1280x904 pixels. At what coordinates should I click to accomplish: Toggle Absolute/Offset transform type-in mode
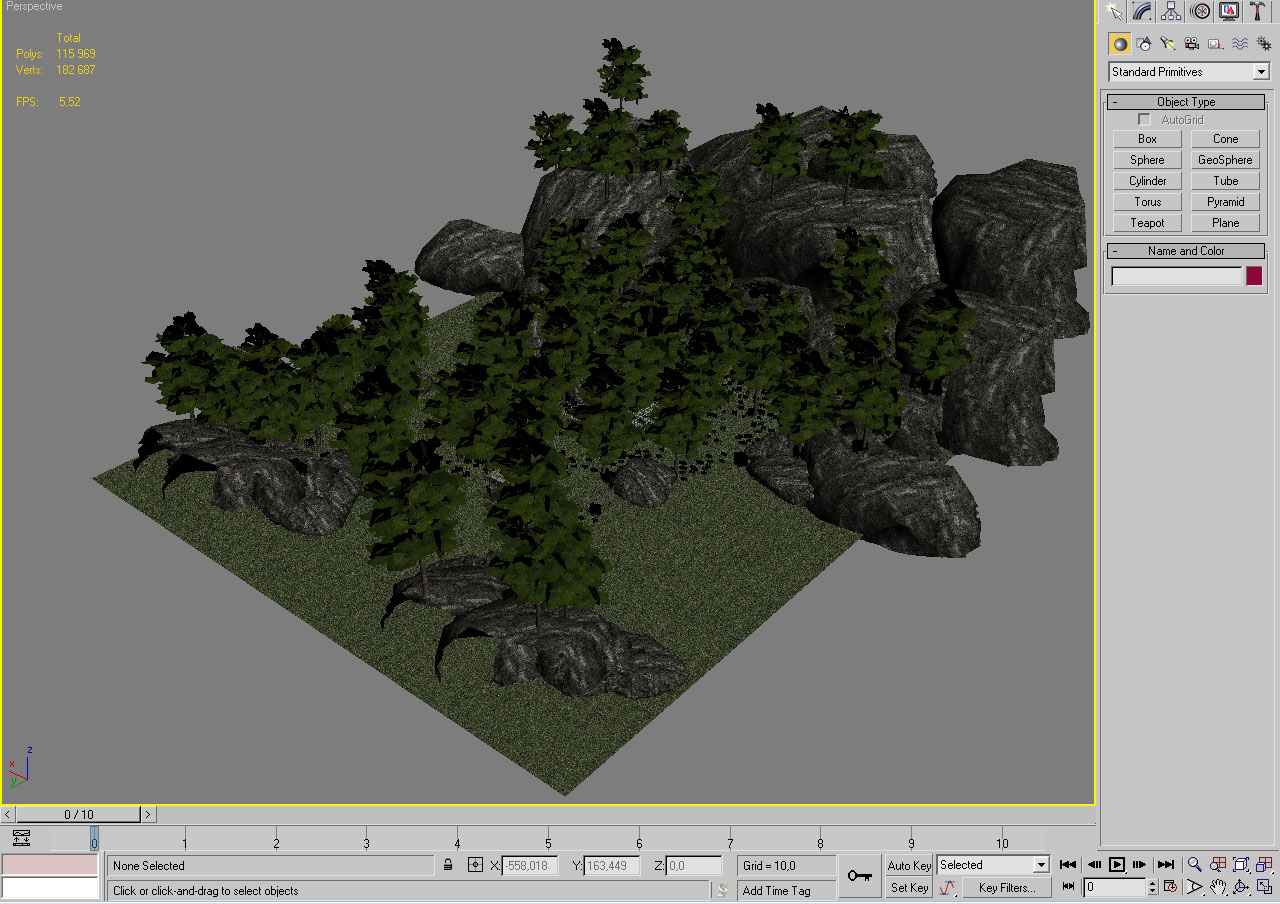[x=475, y=865]
